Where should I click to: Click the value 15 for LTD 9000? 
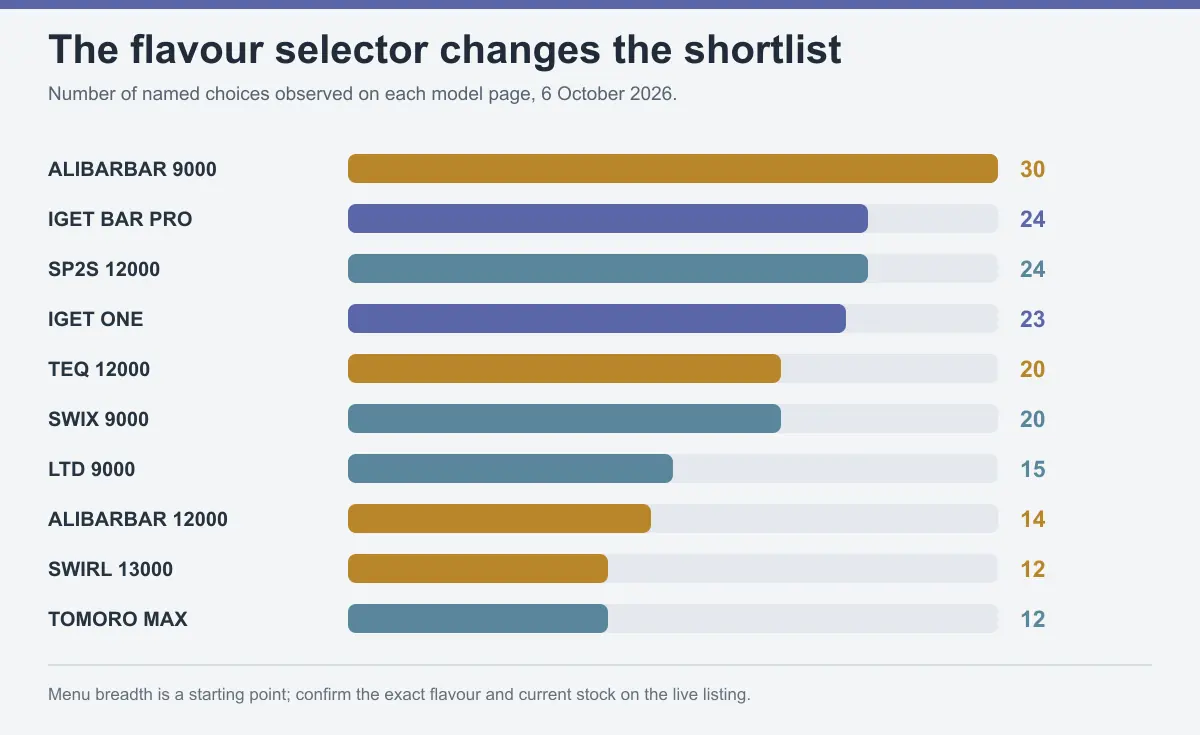tap(1032, 469)
